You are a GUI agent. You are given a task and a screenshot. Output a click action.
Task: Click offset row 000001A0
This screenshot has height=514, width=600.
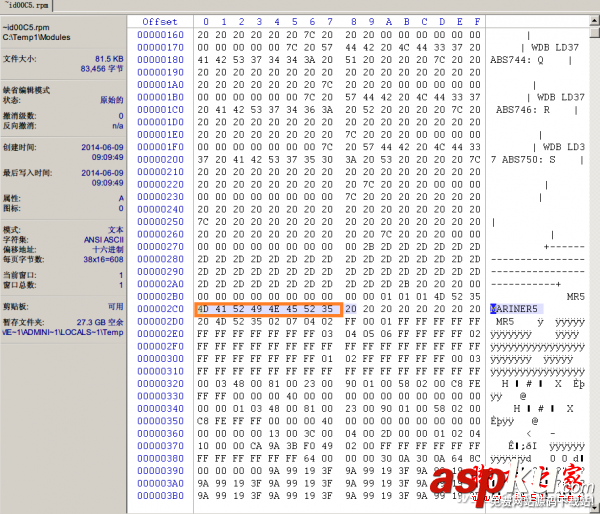[x=160, y=85]
